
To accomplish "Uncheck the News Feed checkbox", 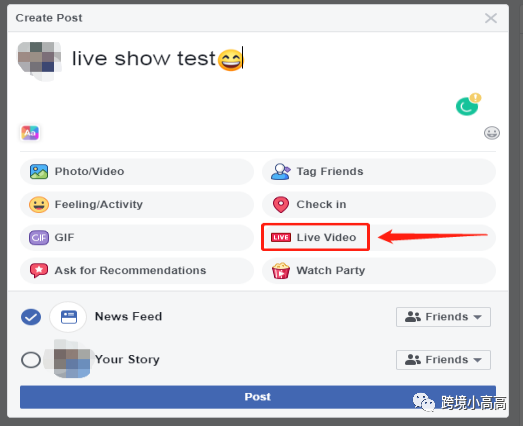I will pyautogui.click(x=31, y=317).
